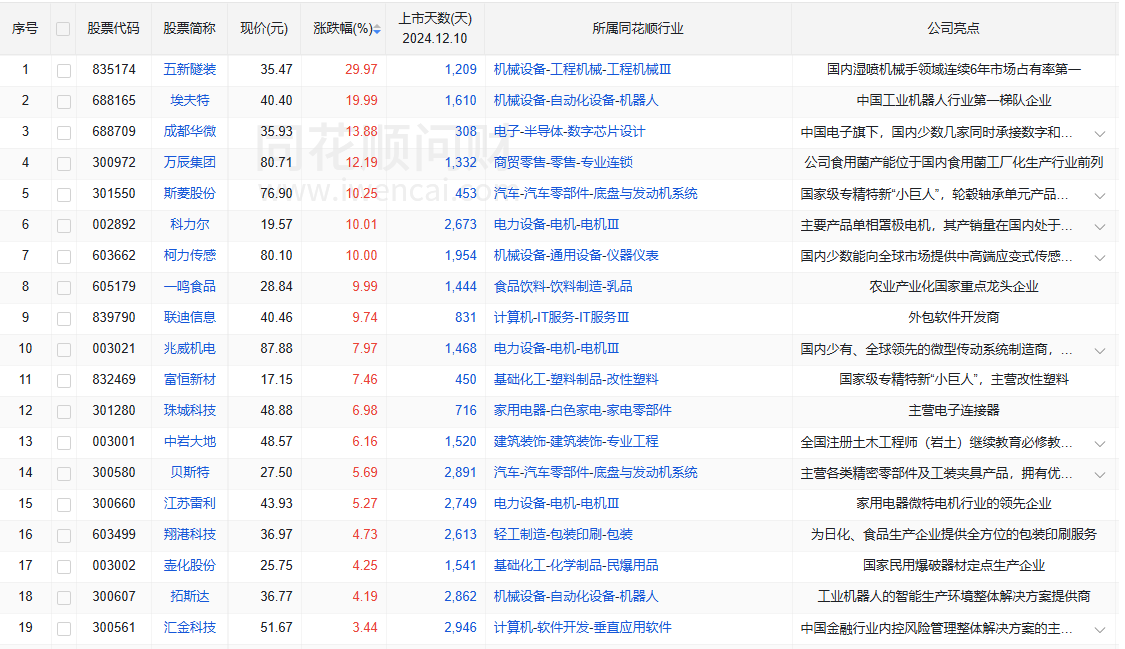Click the 上市天数(天) column header
Viewport: 1125px width, 649px height.
(435, 19)
